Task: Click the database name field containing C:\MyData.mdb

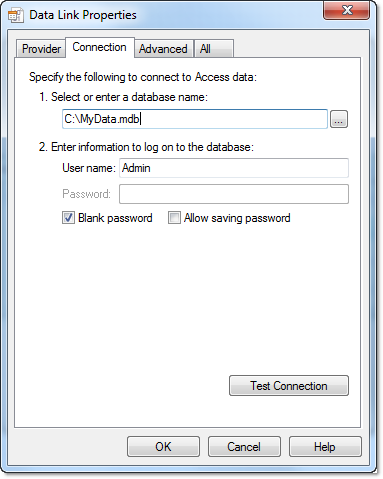Action: [x=195, y=119]
